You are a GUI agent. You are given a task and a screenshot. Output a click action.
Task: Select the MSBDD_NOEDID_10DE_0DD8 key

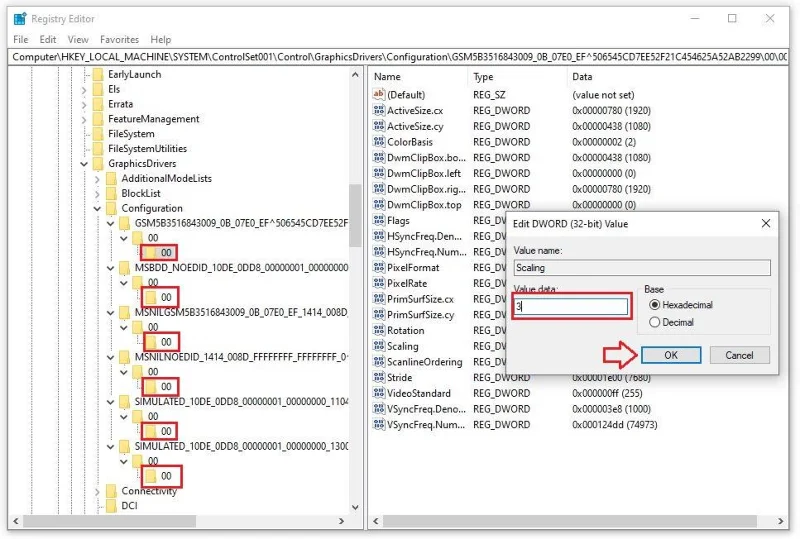click(x=241, y=267)
